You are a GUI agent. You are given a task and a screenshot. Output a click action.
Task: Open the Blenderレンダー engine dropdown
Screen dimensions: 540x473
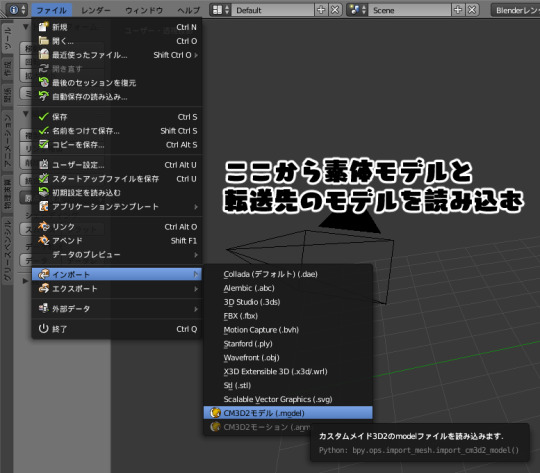[516, 10]
